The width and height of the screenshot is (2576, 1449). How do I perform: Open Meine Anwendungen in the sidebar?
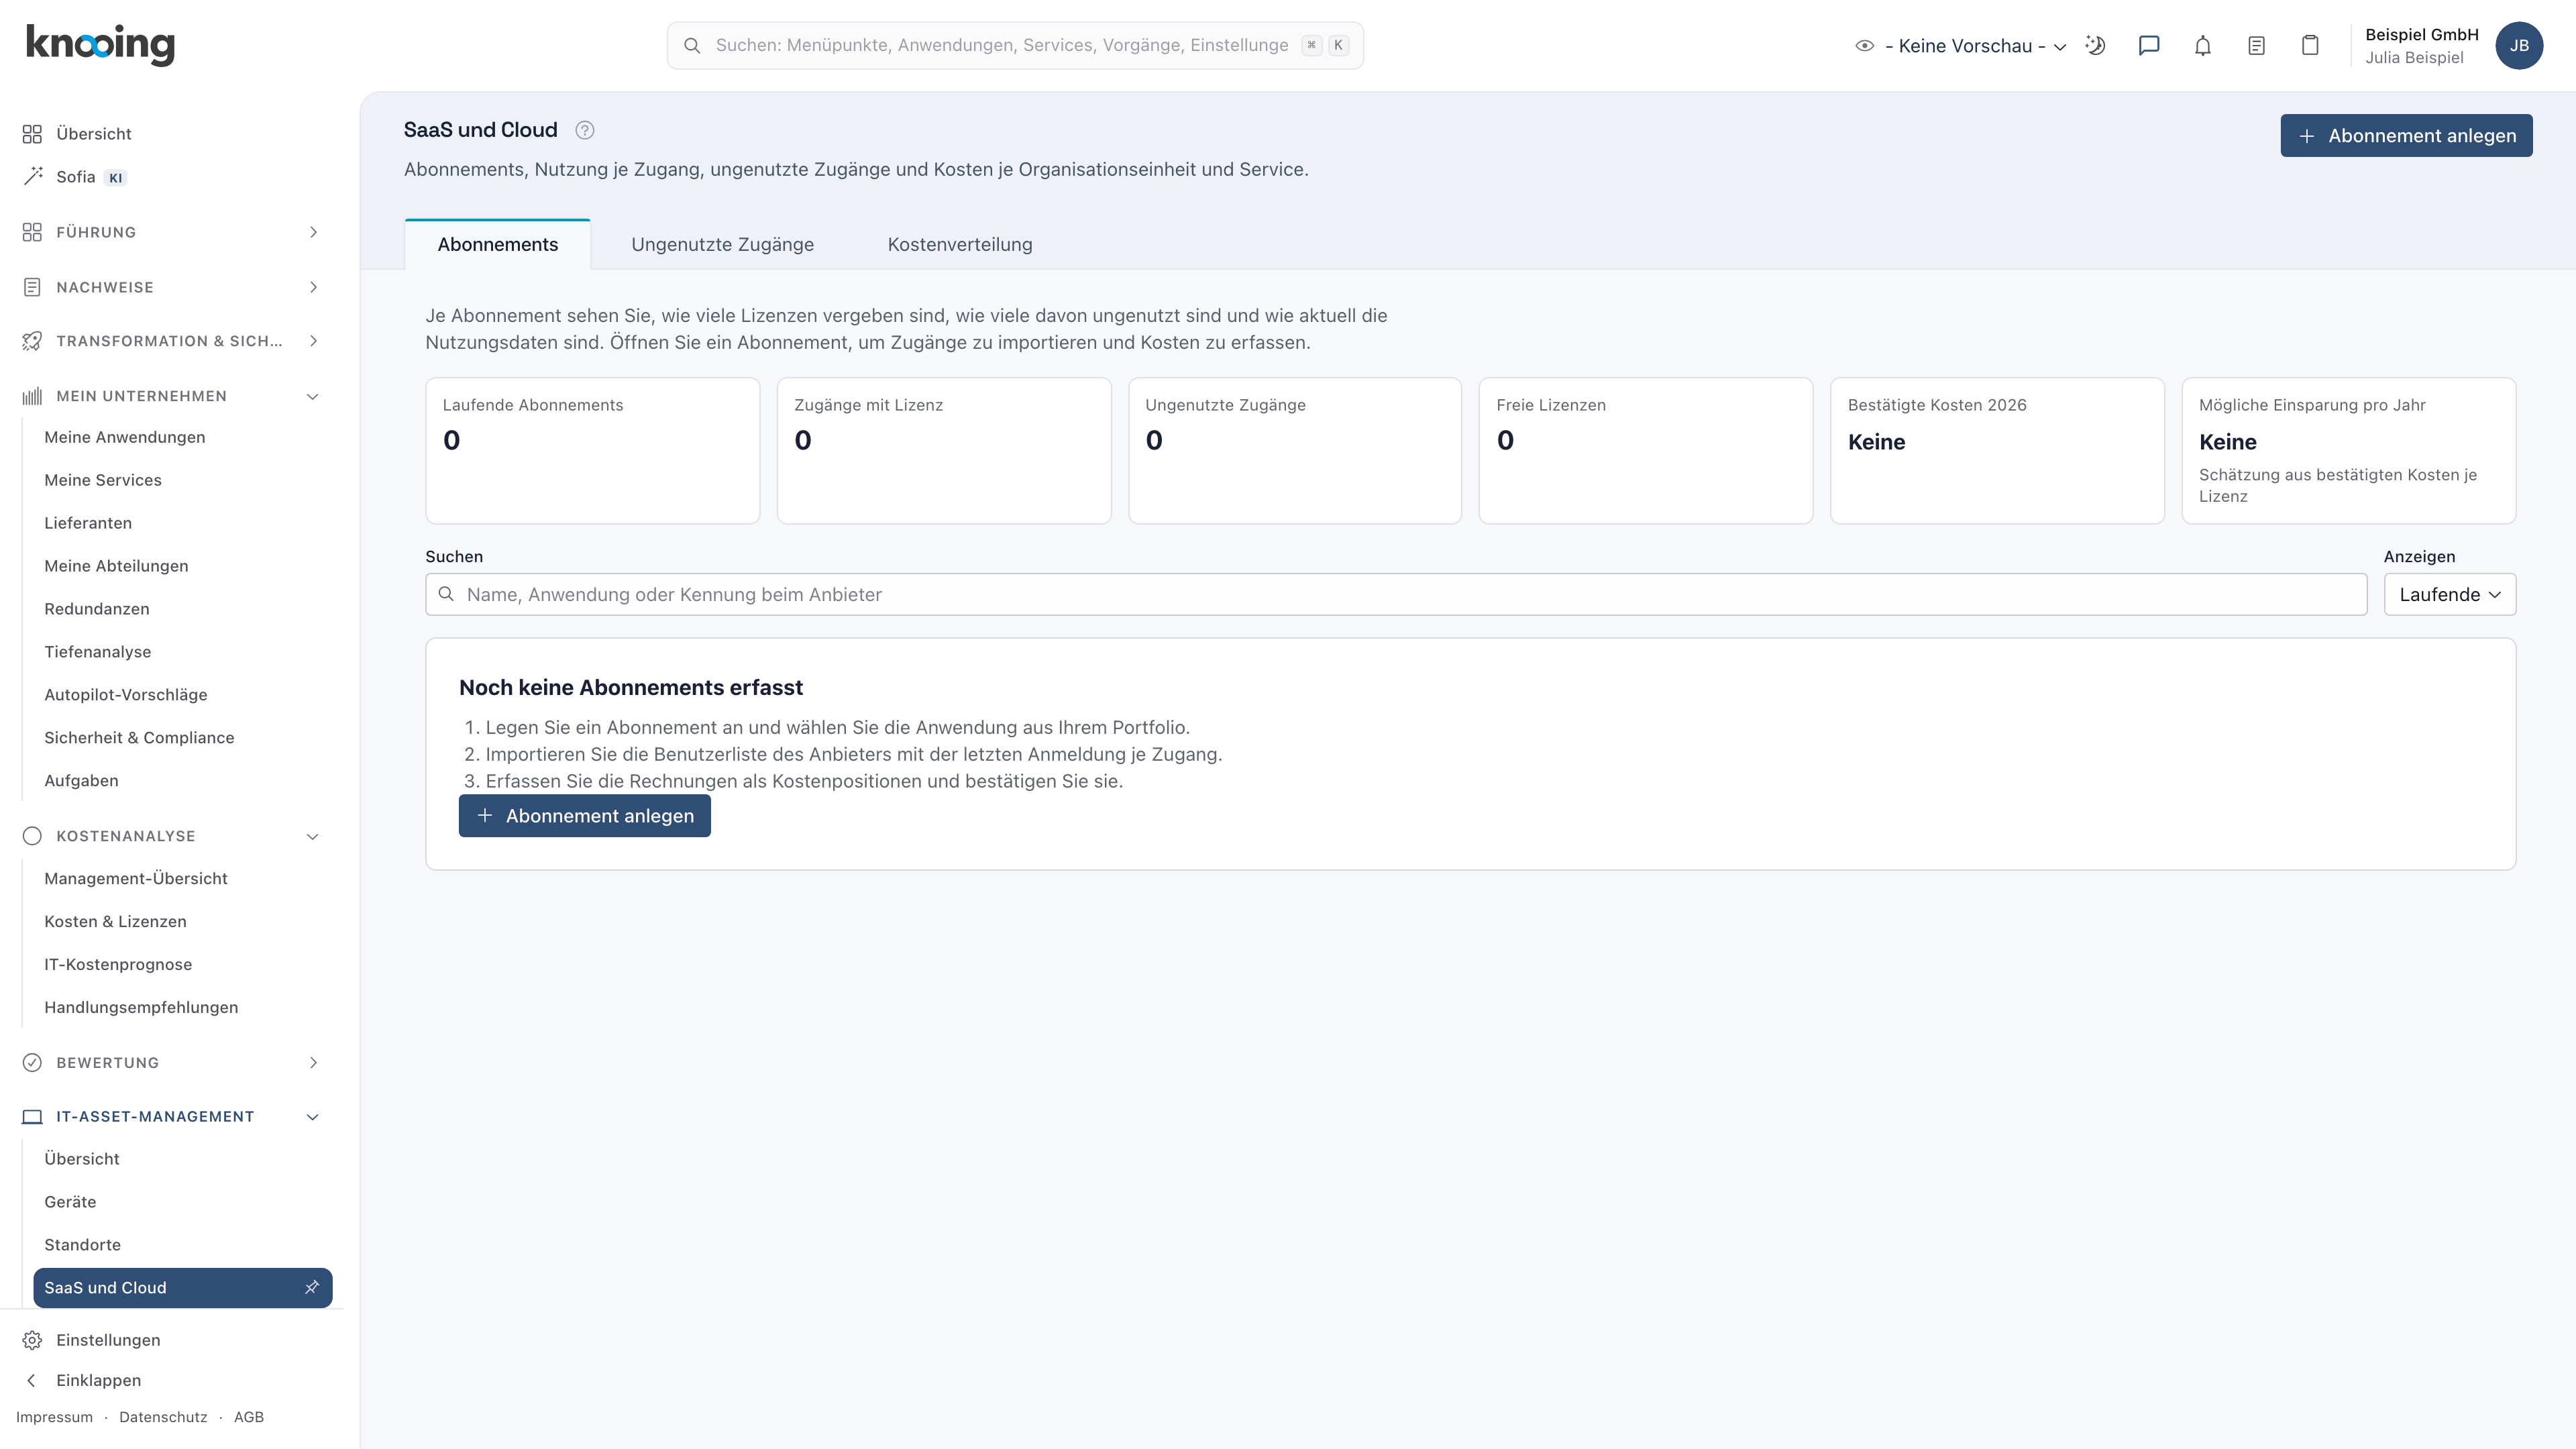tap(125, 437)
